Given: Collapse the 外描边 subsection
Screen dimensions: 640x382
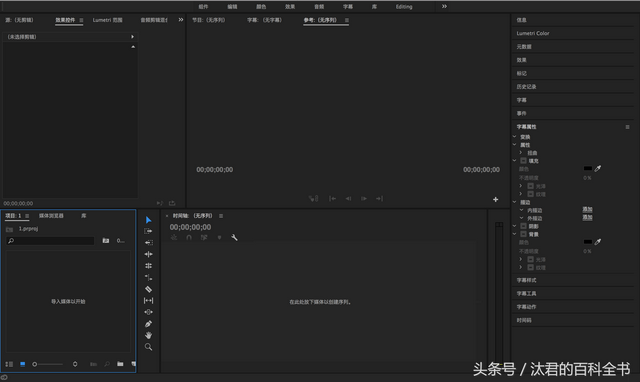Looking at the screenshot, I should pyautogui.click(x=521, y=218).
